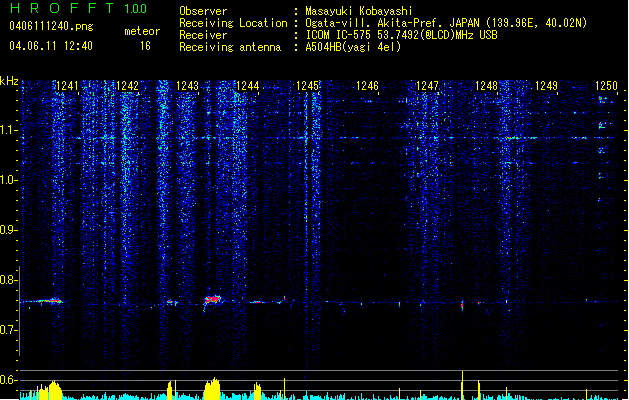Click the 1.0 frequency axis label
Image resolution: width=629 pixels, height=400 pixels.
click(8, 180)
